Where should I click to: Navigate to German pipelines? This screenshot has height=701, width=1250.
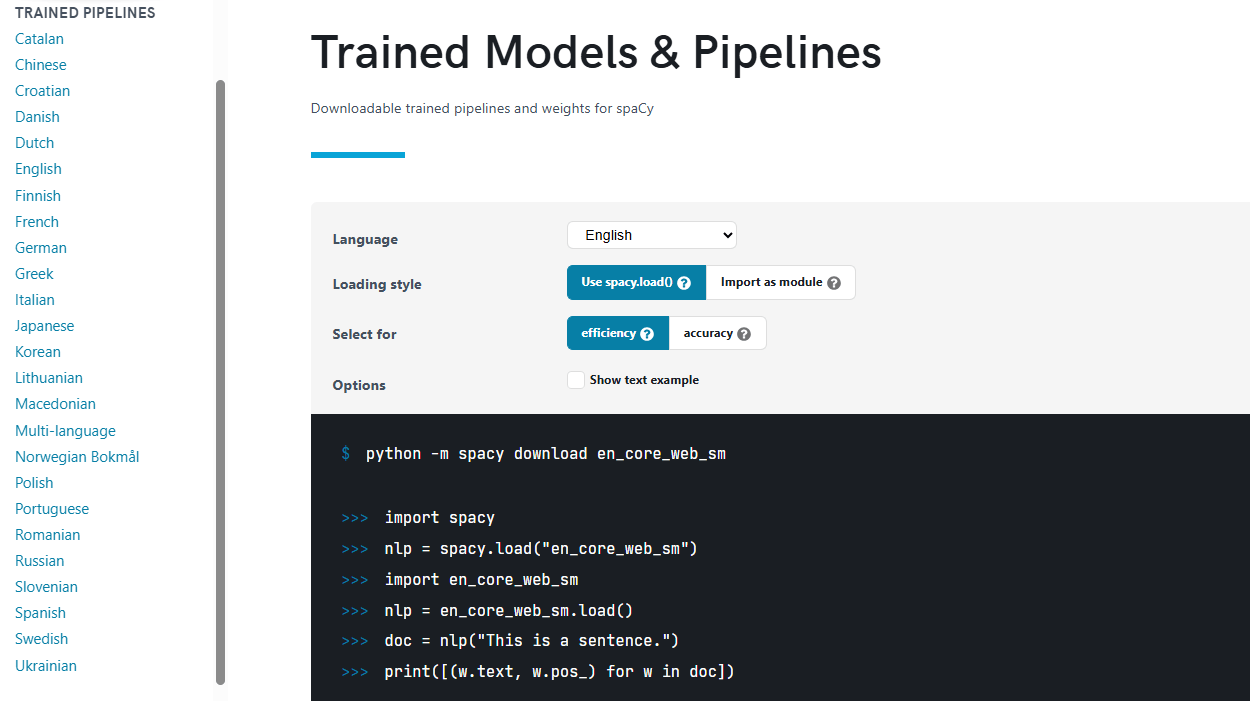41,248
